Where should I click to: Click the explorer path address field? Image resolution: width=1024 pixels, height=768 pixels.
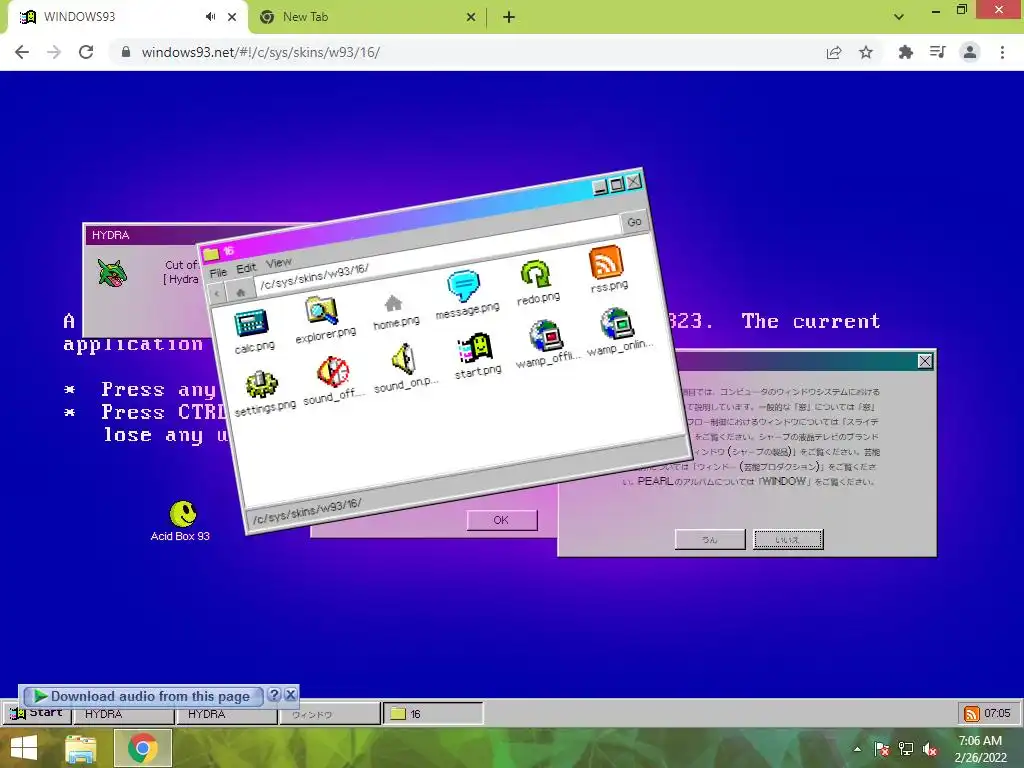(438, 255)
